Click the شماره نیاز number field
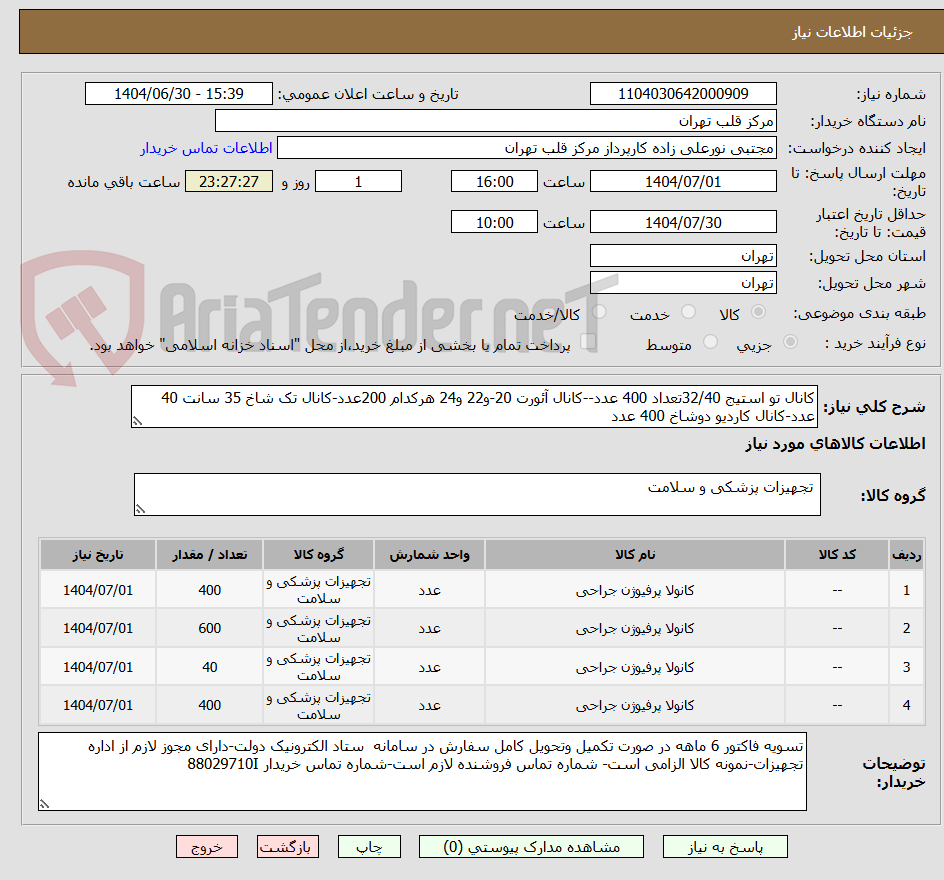The height and width of the screenshot is (880, 944). [682, 94]
